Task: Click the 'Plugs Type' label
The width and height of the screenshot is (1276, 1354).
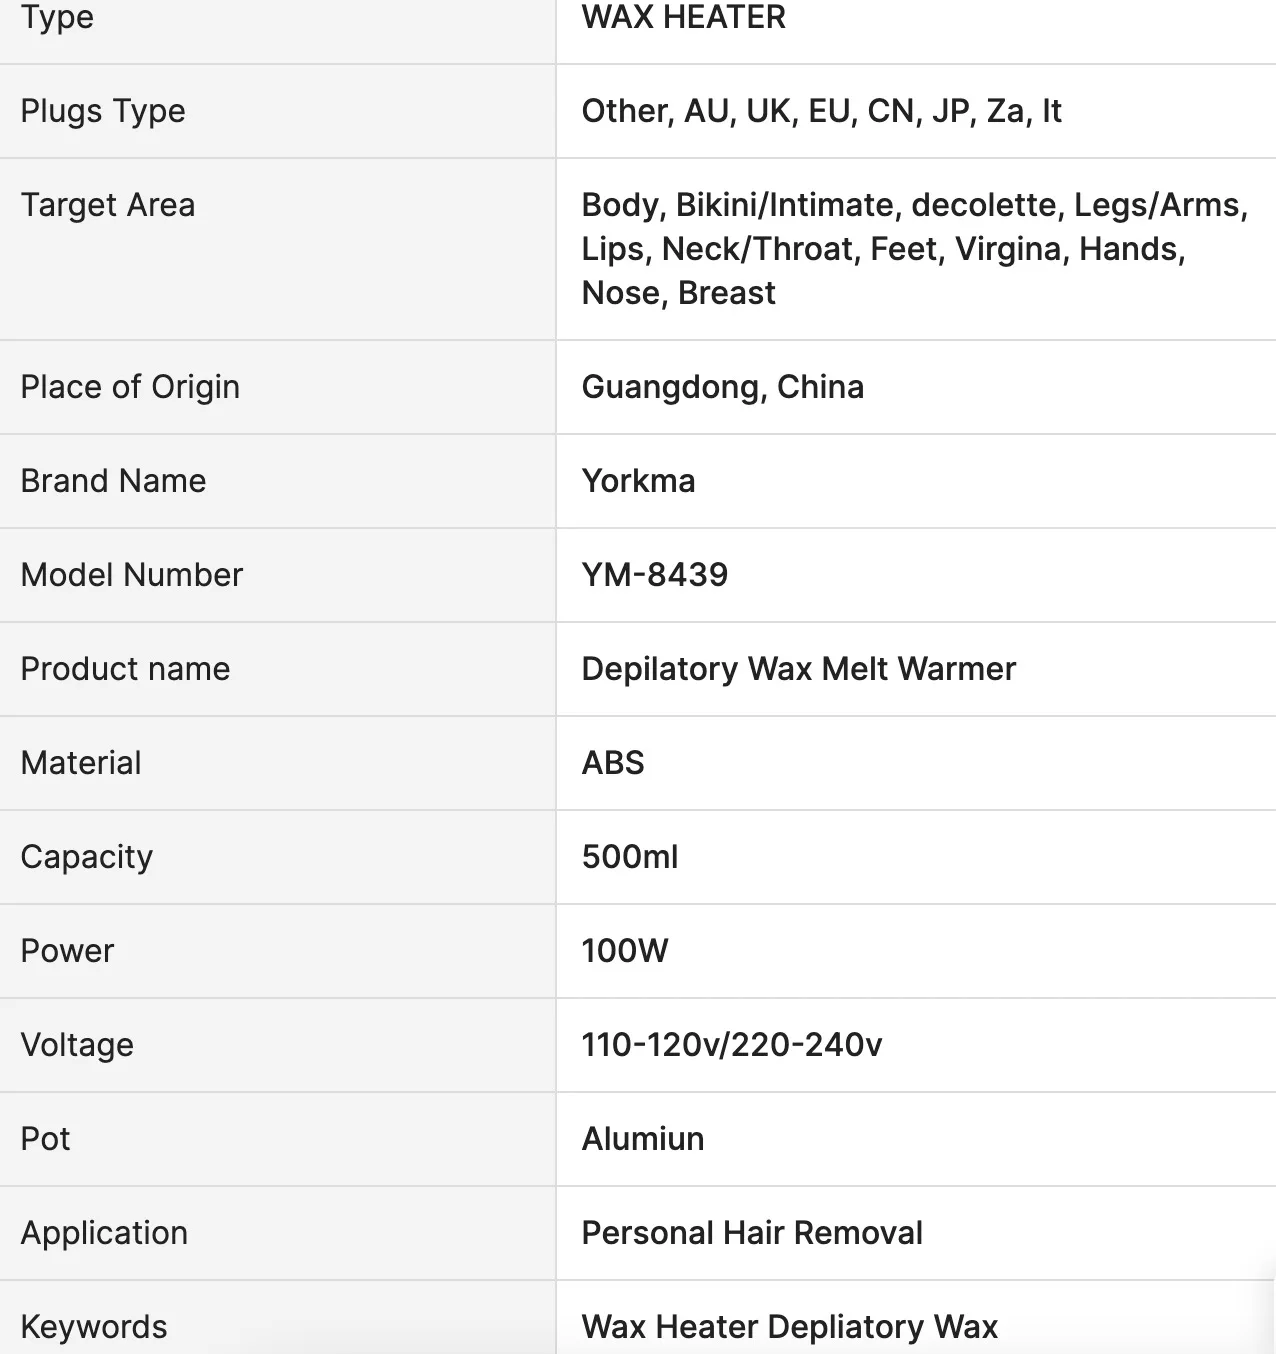Action: 103,111
